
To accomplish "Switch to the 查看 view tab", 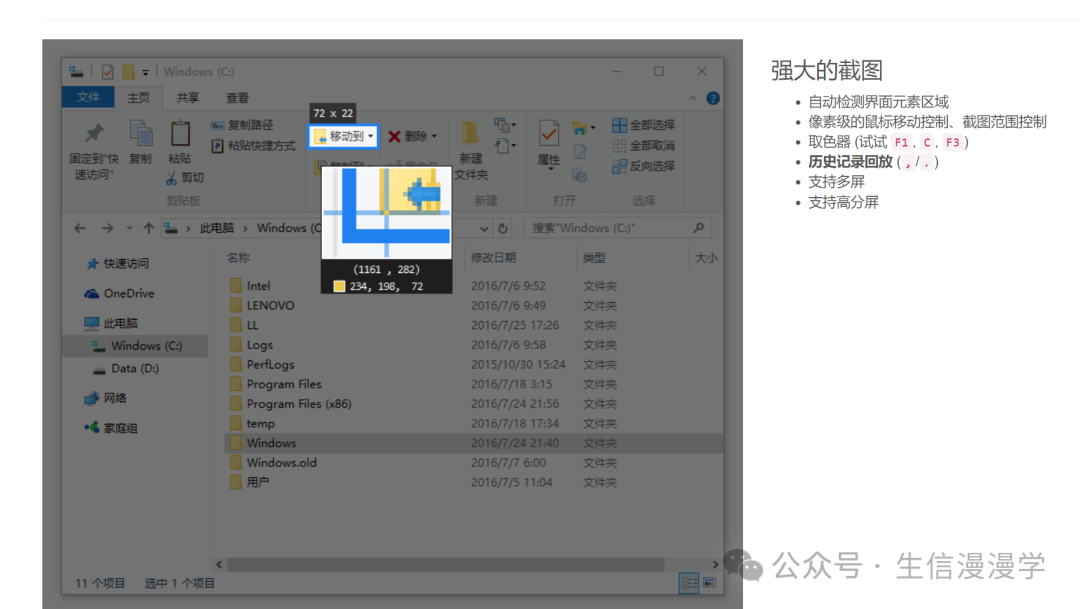I will coord(238,98).
